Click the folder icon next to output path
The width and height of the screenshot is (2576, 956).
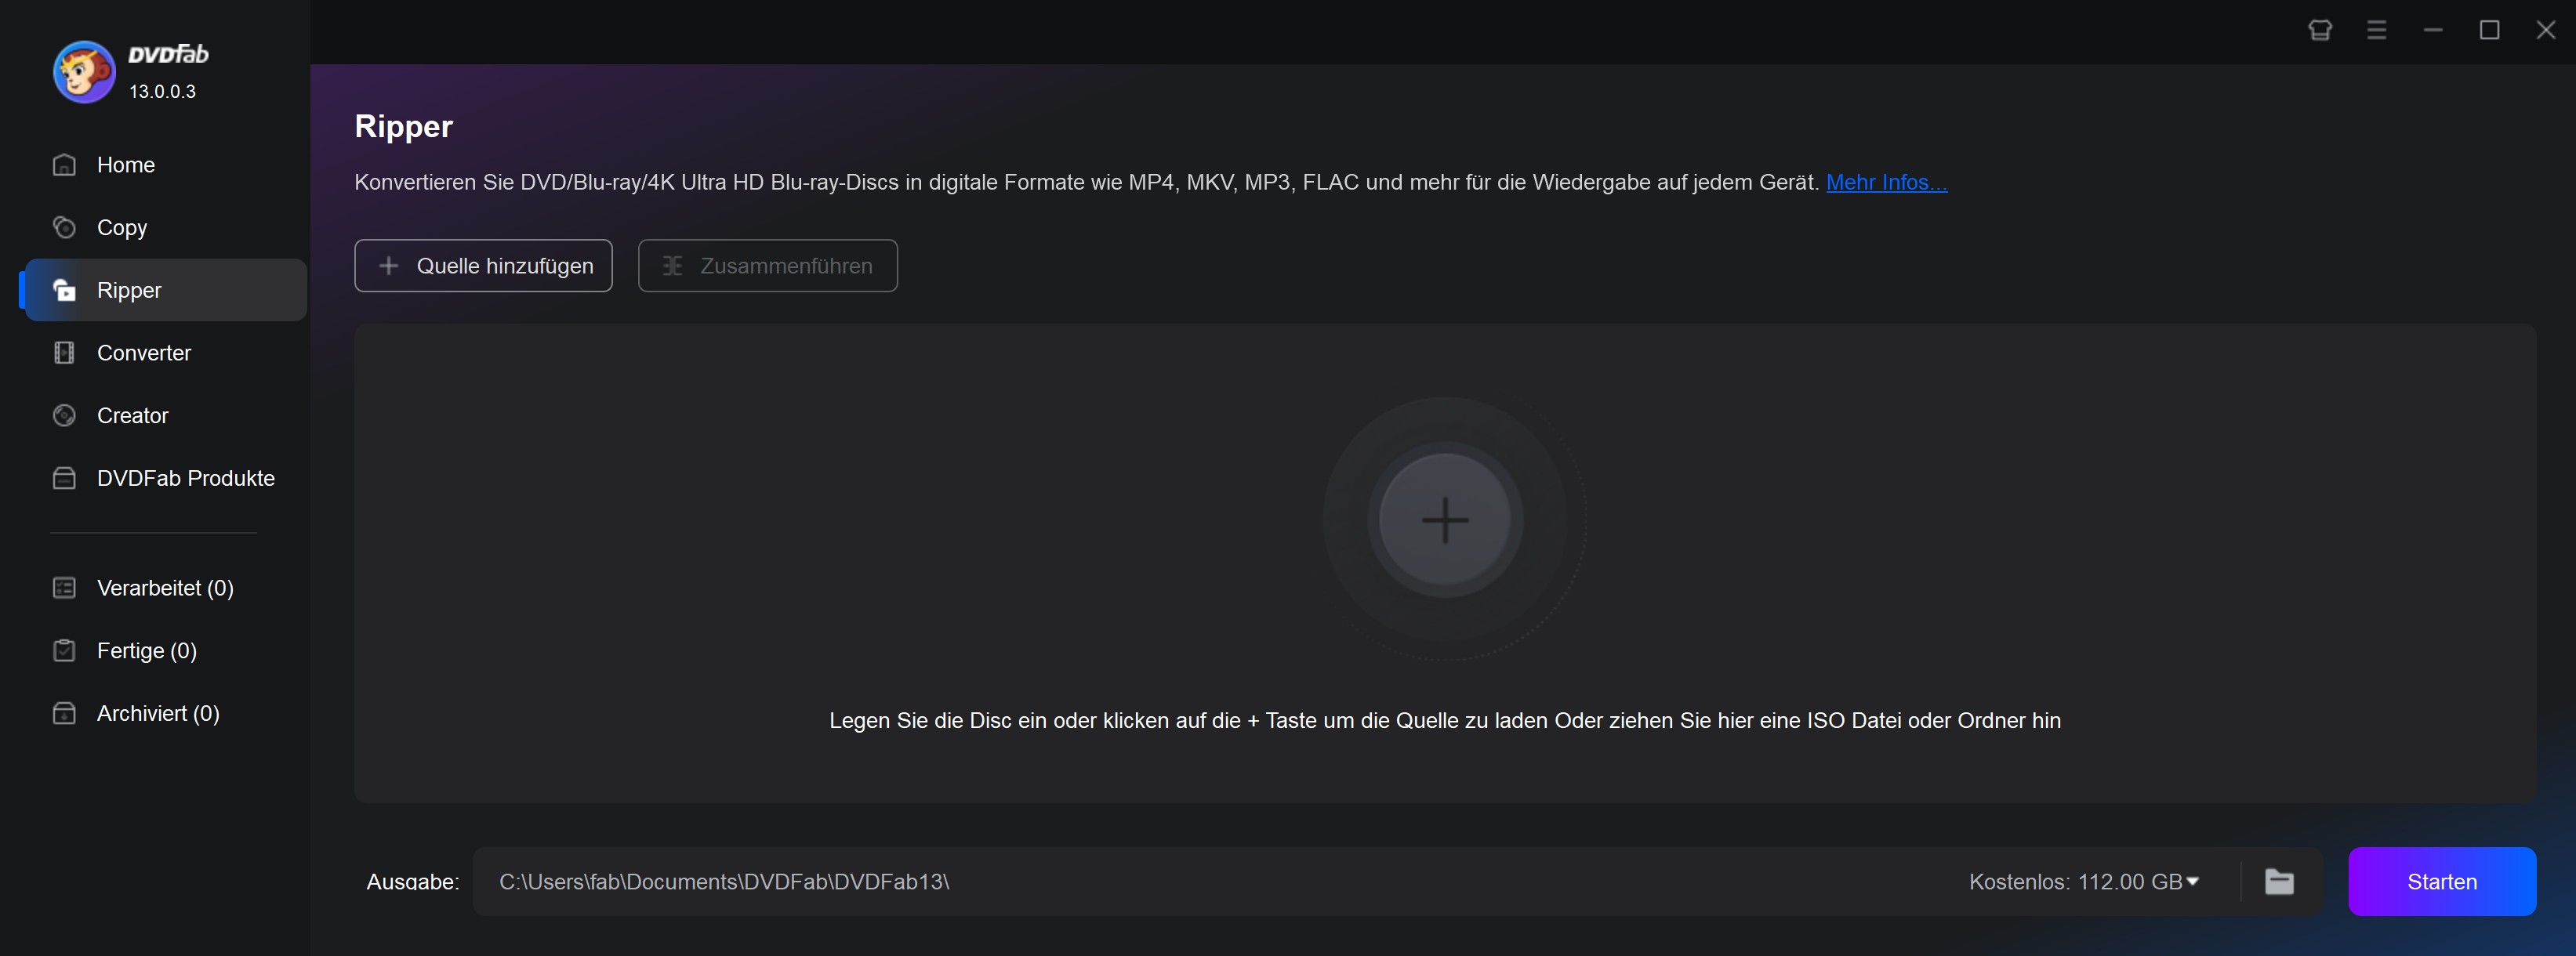pos(2280,882)
